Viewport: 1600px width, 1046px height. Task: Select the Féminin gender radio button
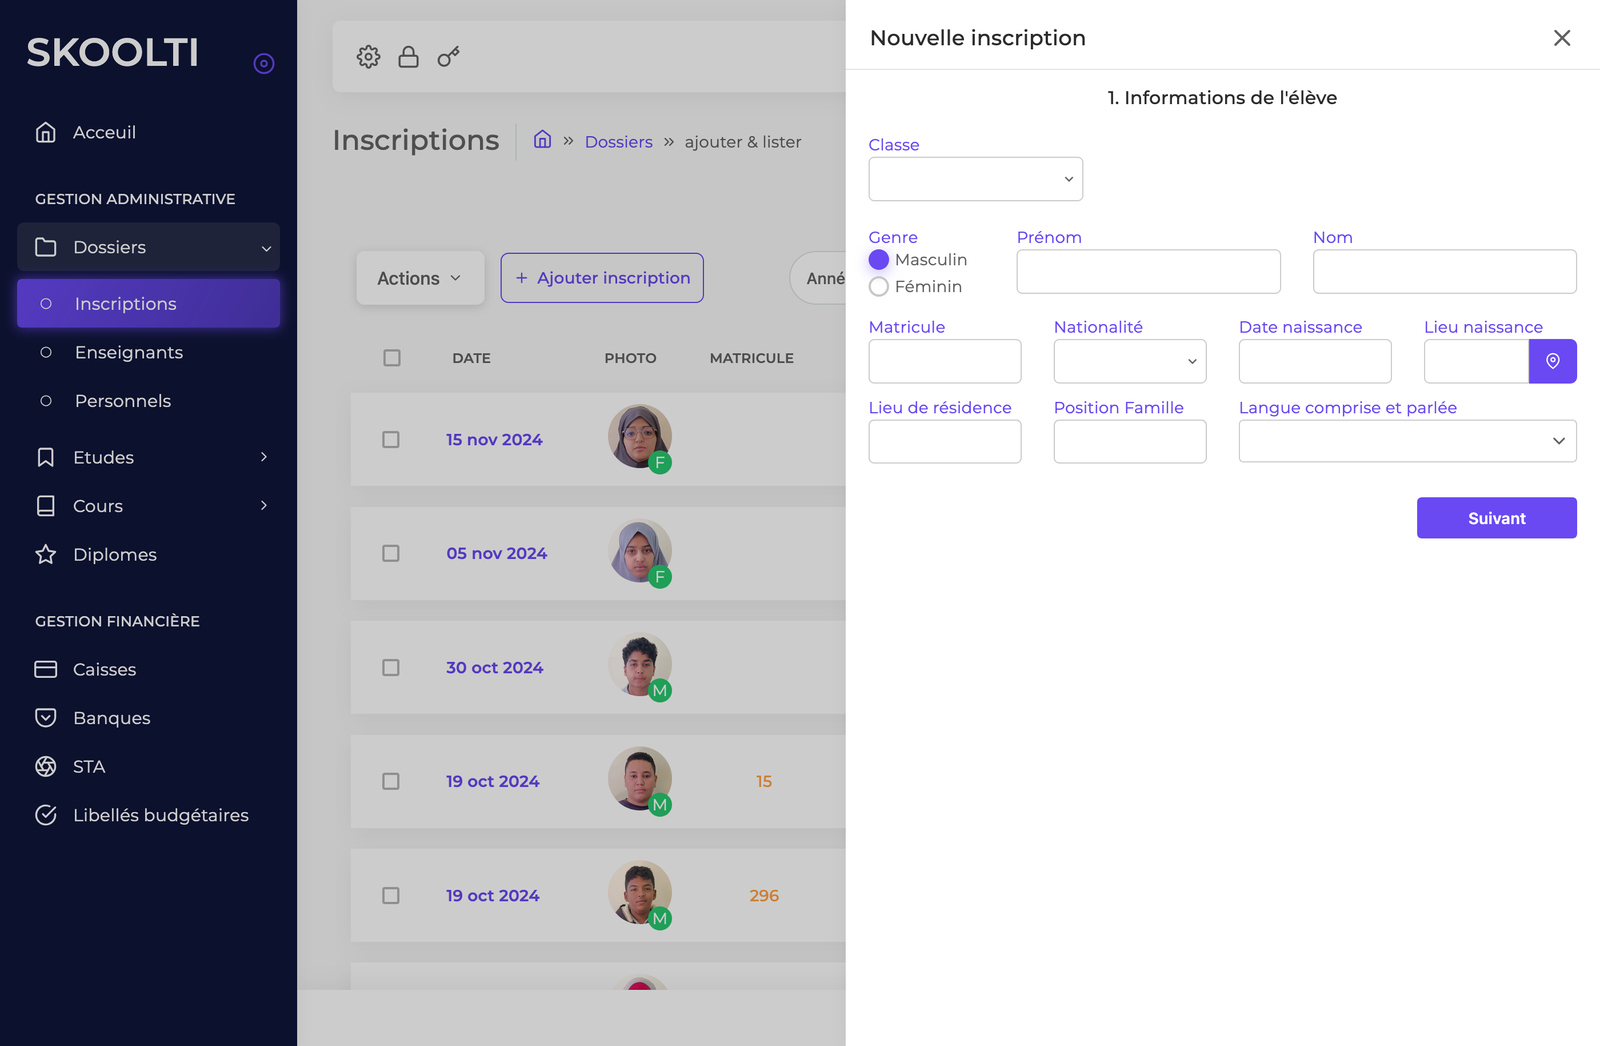(878, 286)
